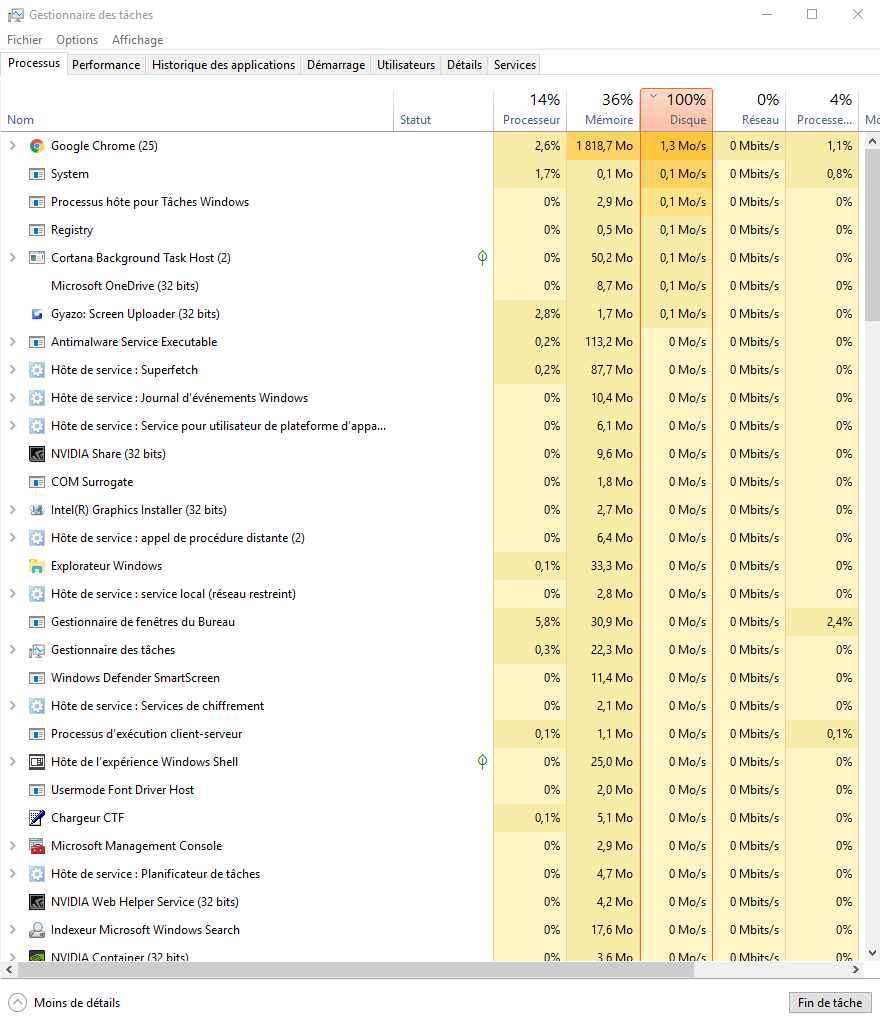Click the NVIDIA Web Helper Service icon

(x=37, y=902)
